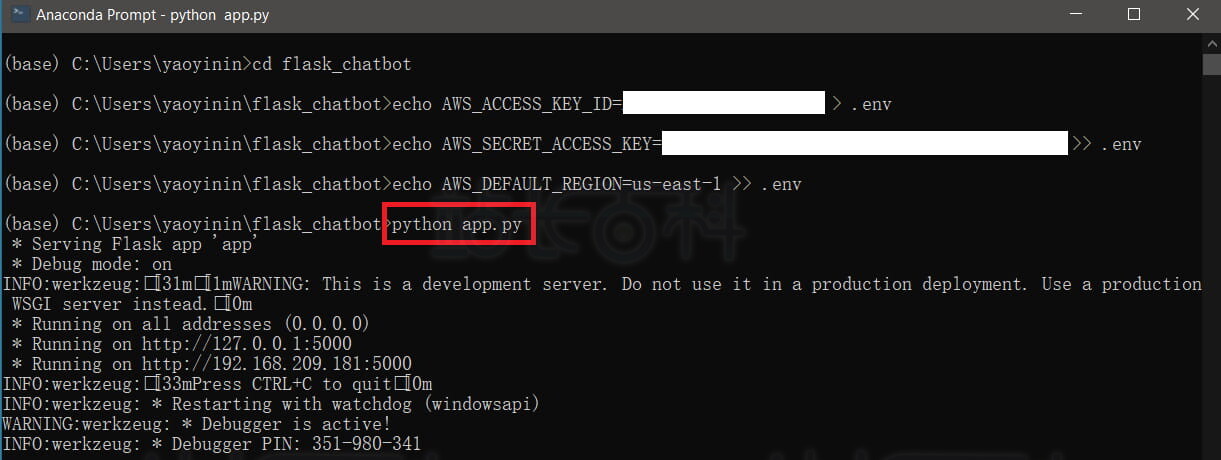Click the "echo AWS_SECRET_ACCESS_KEY=" command text
Viewport: 1221px width, 460px height.
[527, 144]
